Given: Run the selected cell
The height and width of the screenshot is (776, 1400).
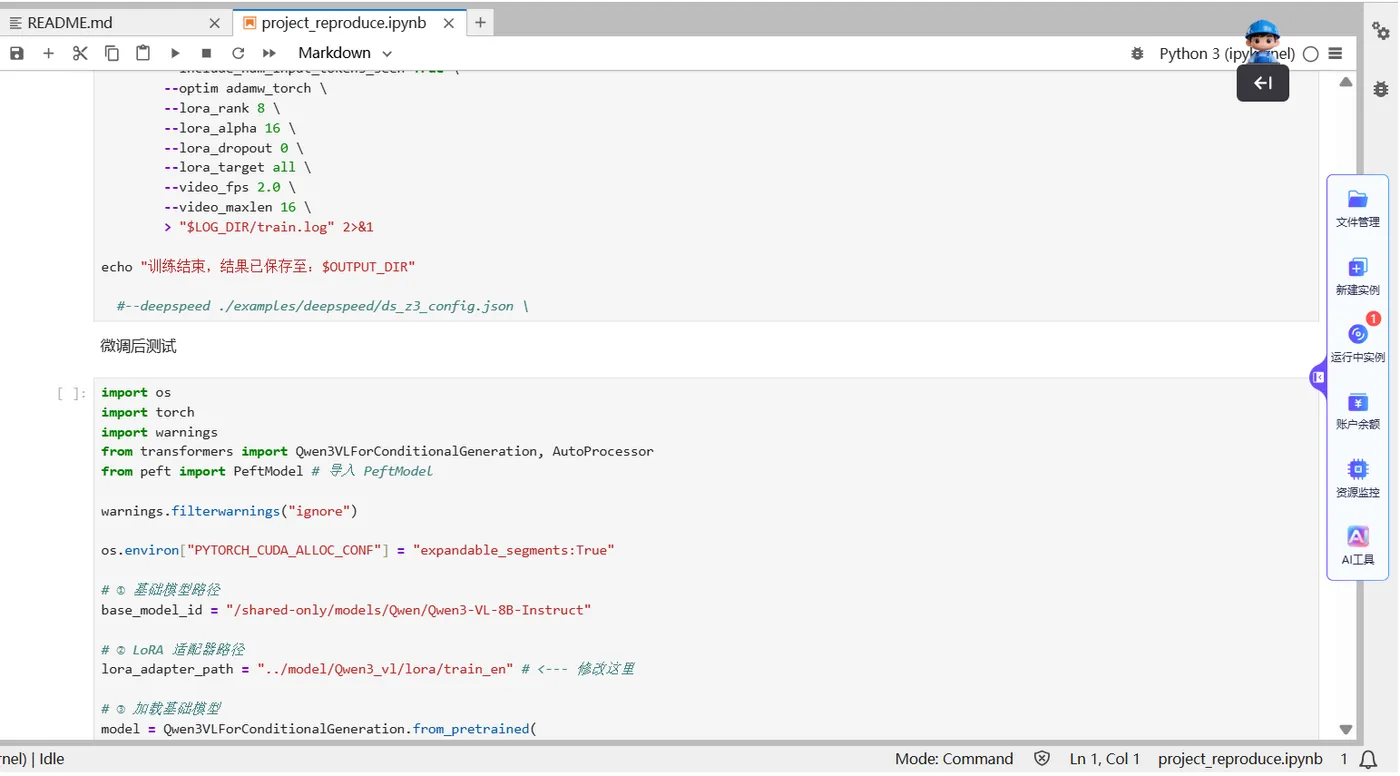Looking at the screenshot, I should coord(175,53).
